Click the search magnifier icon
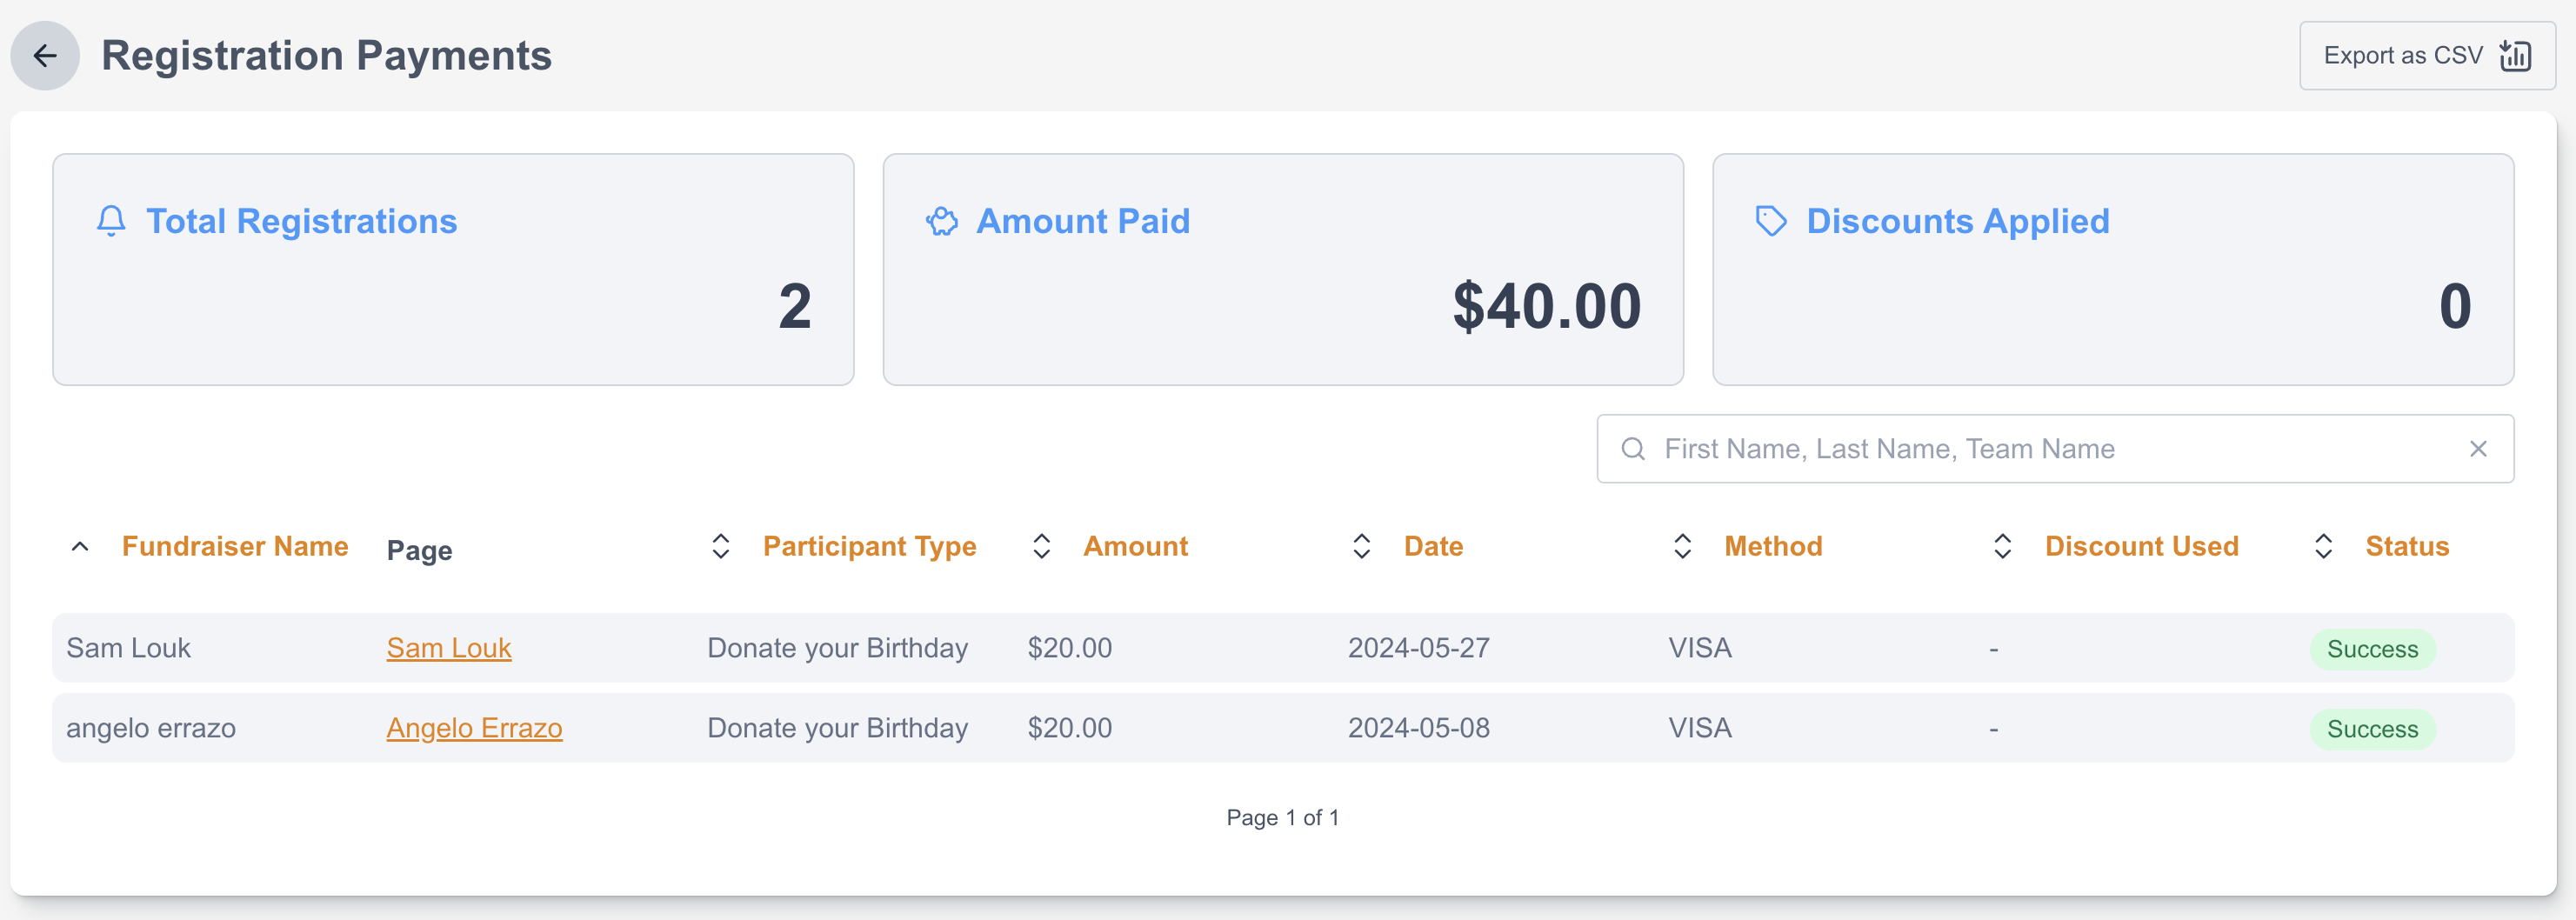Image resolution: width=2576 pixels, height=920 pixels. coord(1633,449)
